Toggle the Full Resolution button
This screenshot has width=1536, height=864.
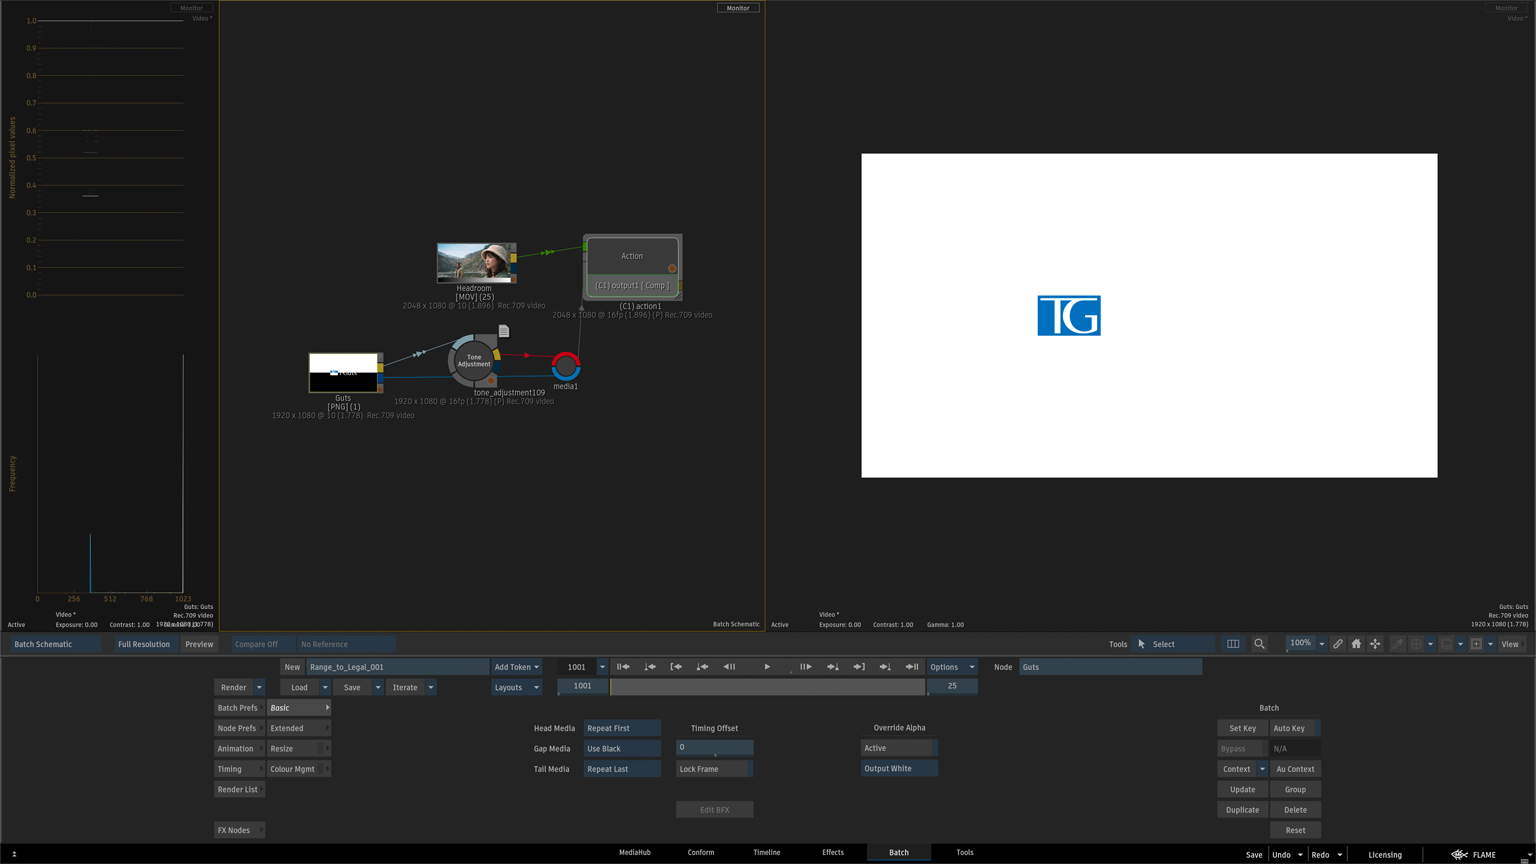pyautogui.click(x=144, y=644)
